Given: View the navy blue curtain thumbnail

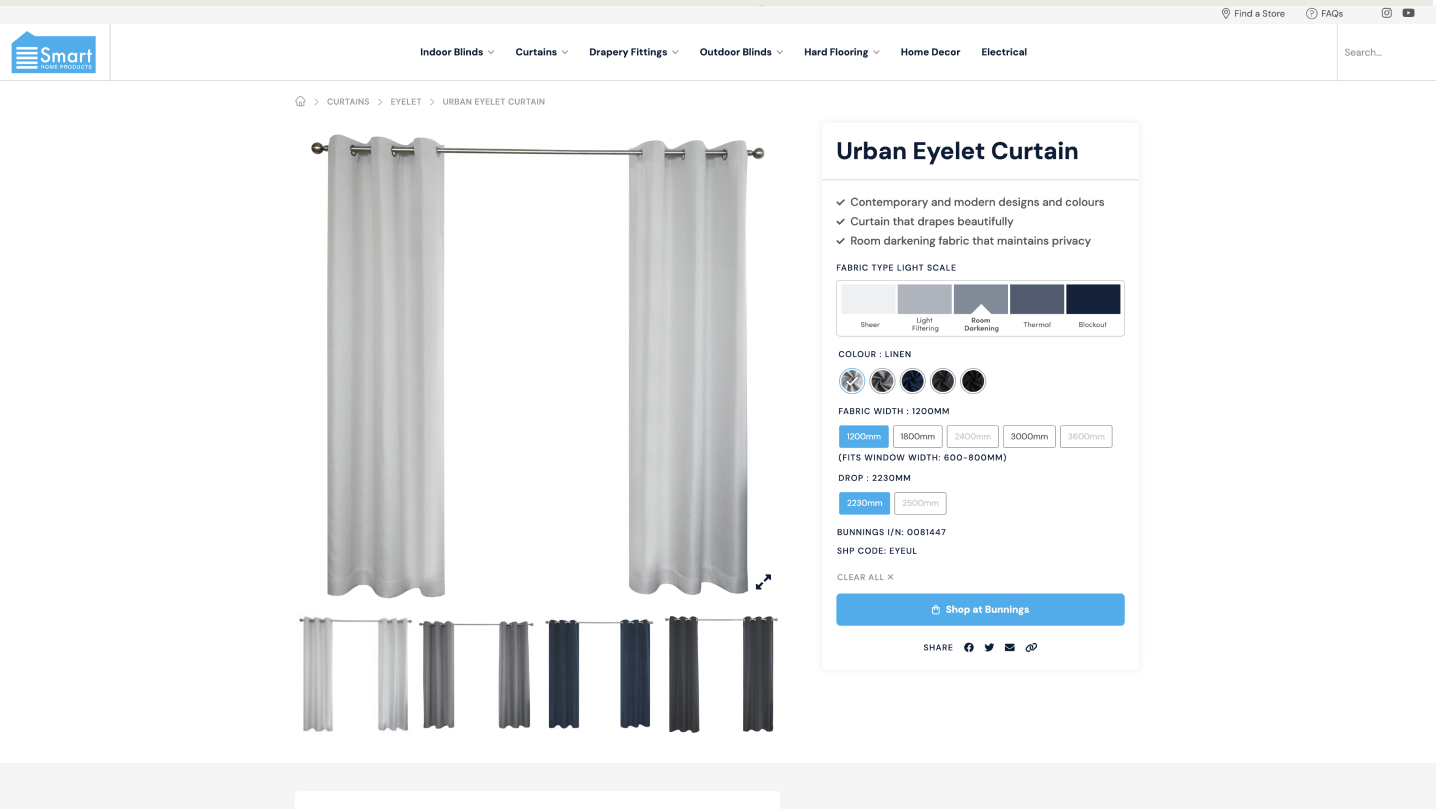Looking at the screenshot, I should [x=599, y=674].
